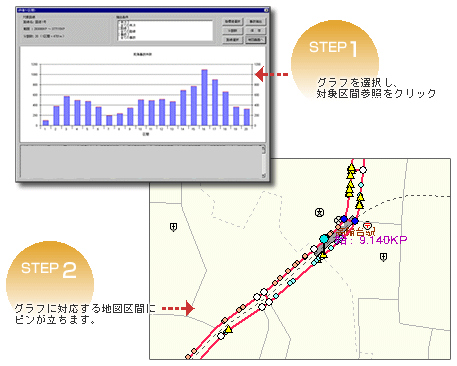Click the scroll-up arrow of lower text panel
The width and height of the screenshot is (457, 366).
(x=263, y=150)
